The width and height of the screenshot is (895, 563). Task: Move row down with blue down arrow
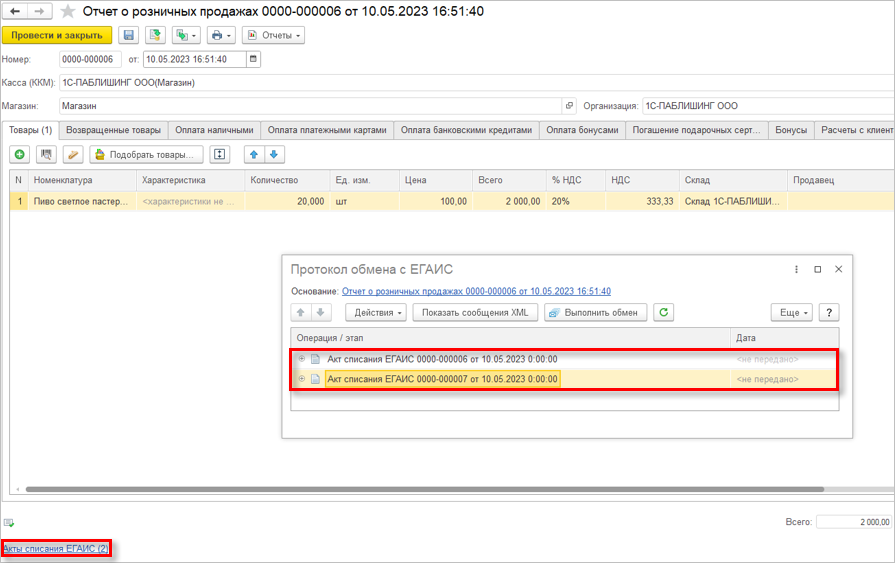pos(274,154)
